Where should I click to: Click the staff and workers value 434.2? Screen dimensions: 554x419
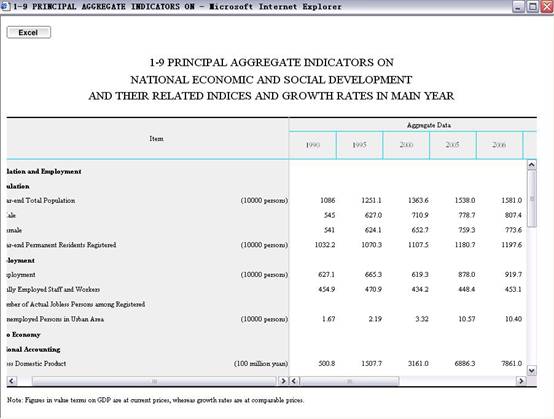[x=420, y=289]
